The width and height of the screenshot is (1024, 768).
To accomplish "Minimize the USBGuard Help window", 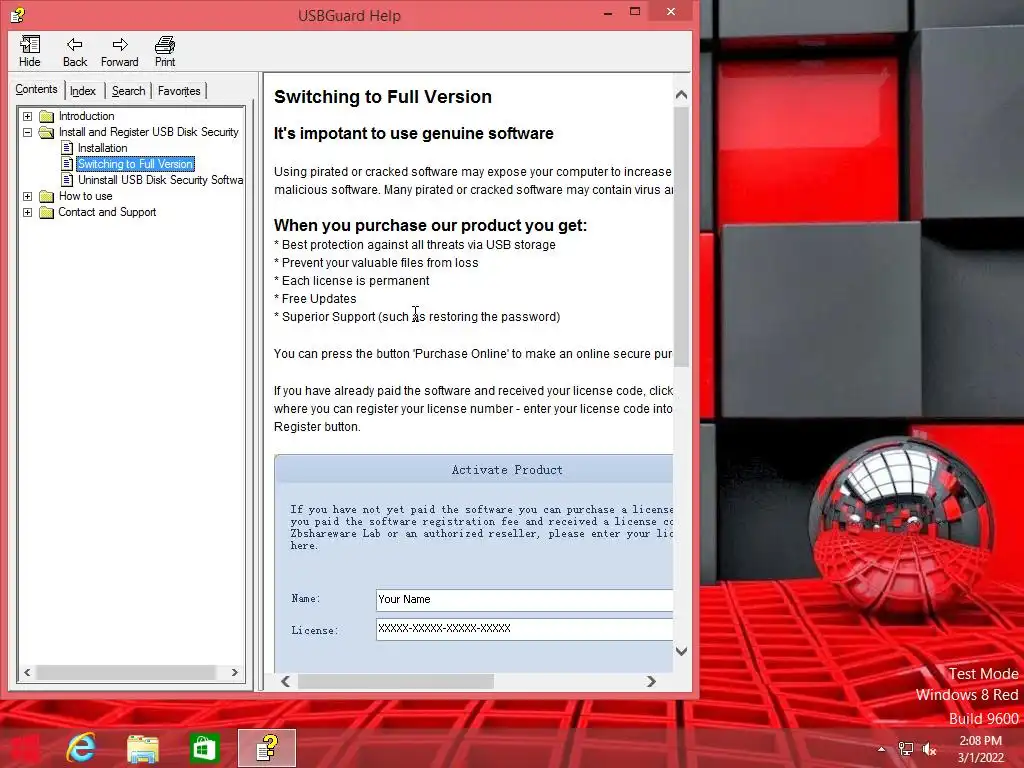I will tap(608, 12).
